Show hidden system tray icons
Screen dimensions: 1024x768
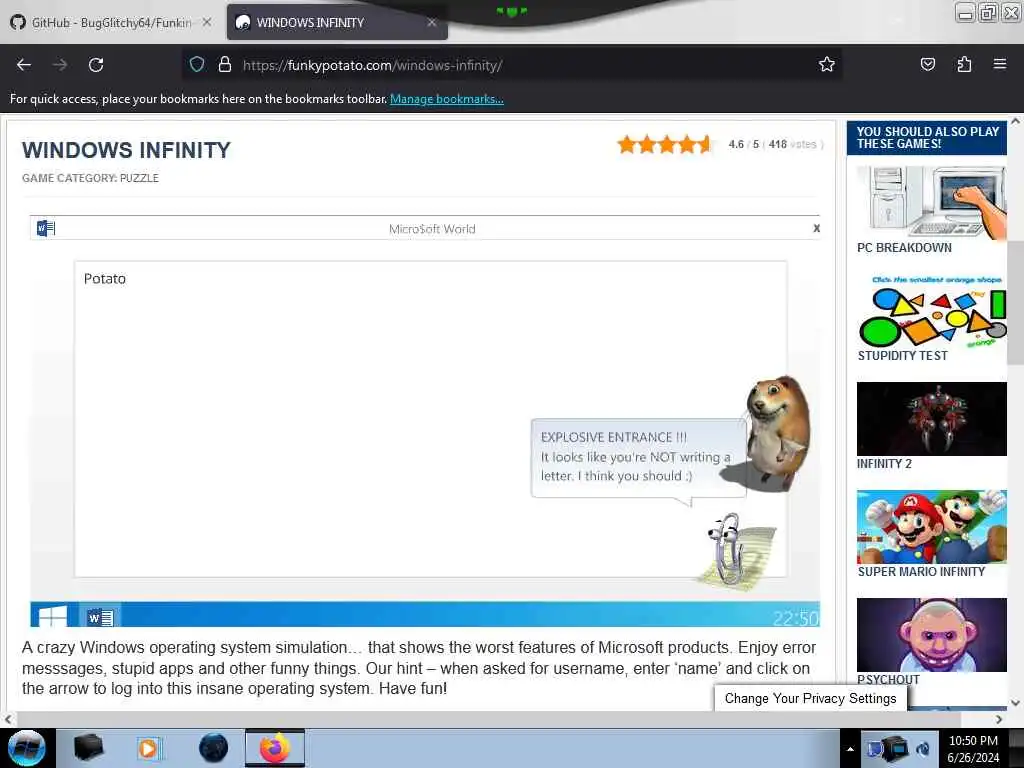850,749
